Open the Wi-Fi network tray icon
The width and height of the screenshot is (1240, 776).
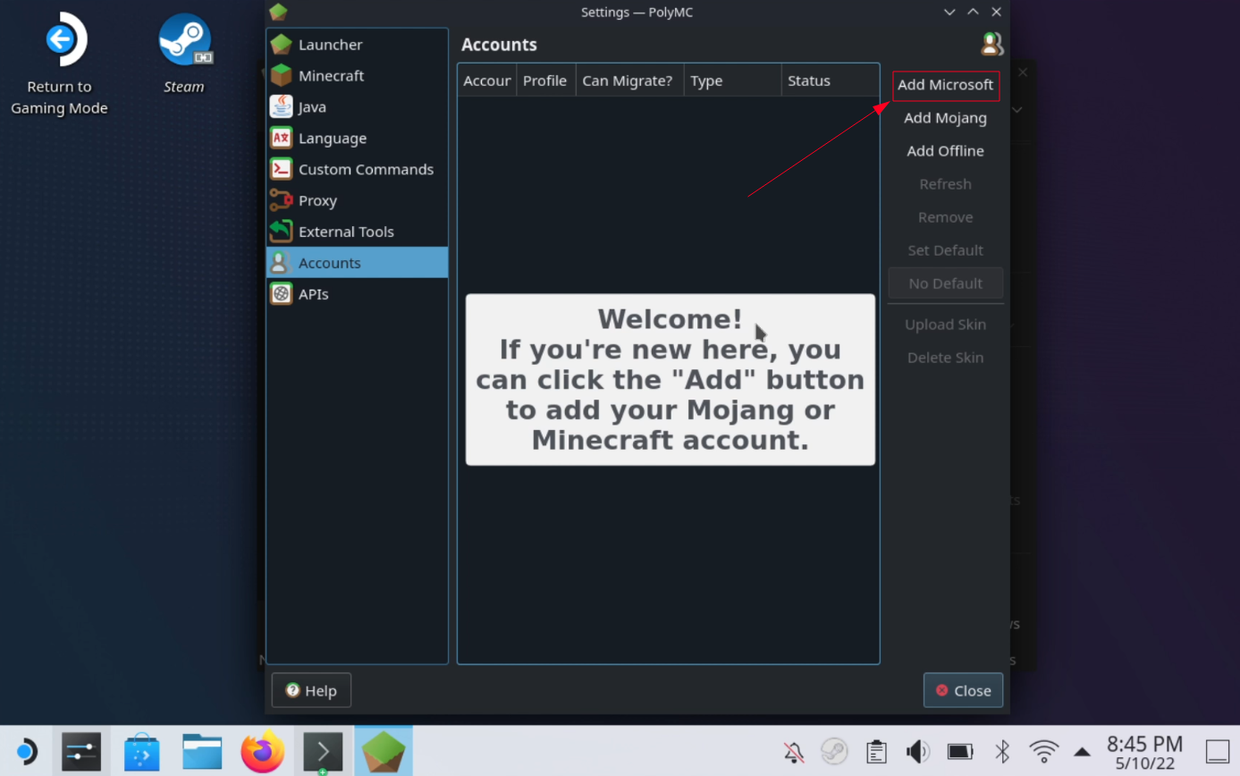1044,752
